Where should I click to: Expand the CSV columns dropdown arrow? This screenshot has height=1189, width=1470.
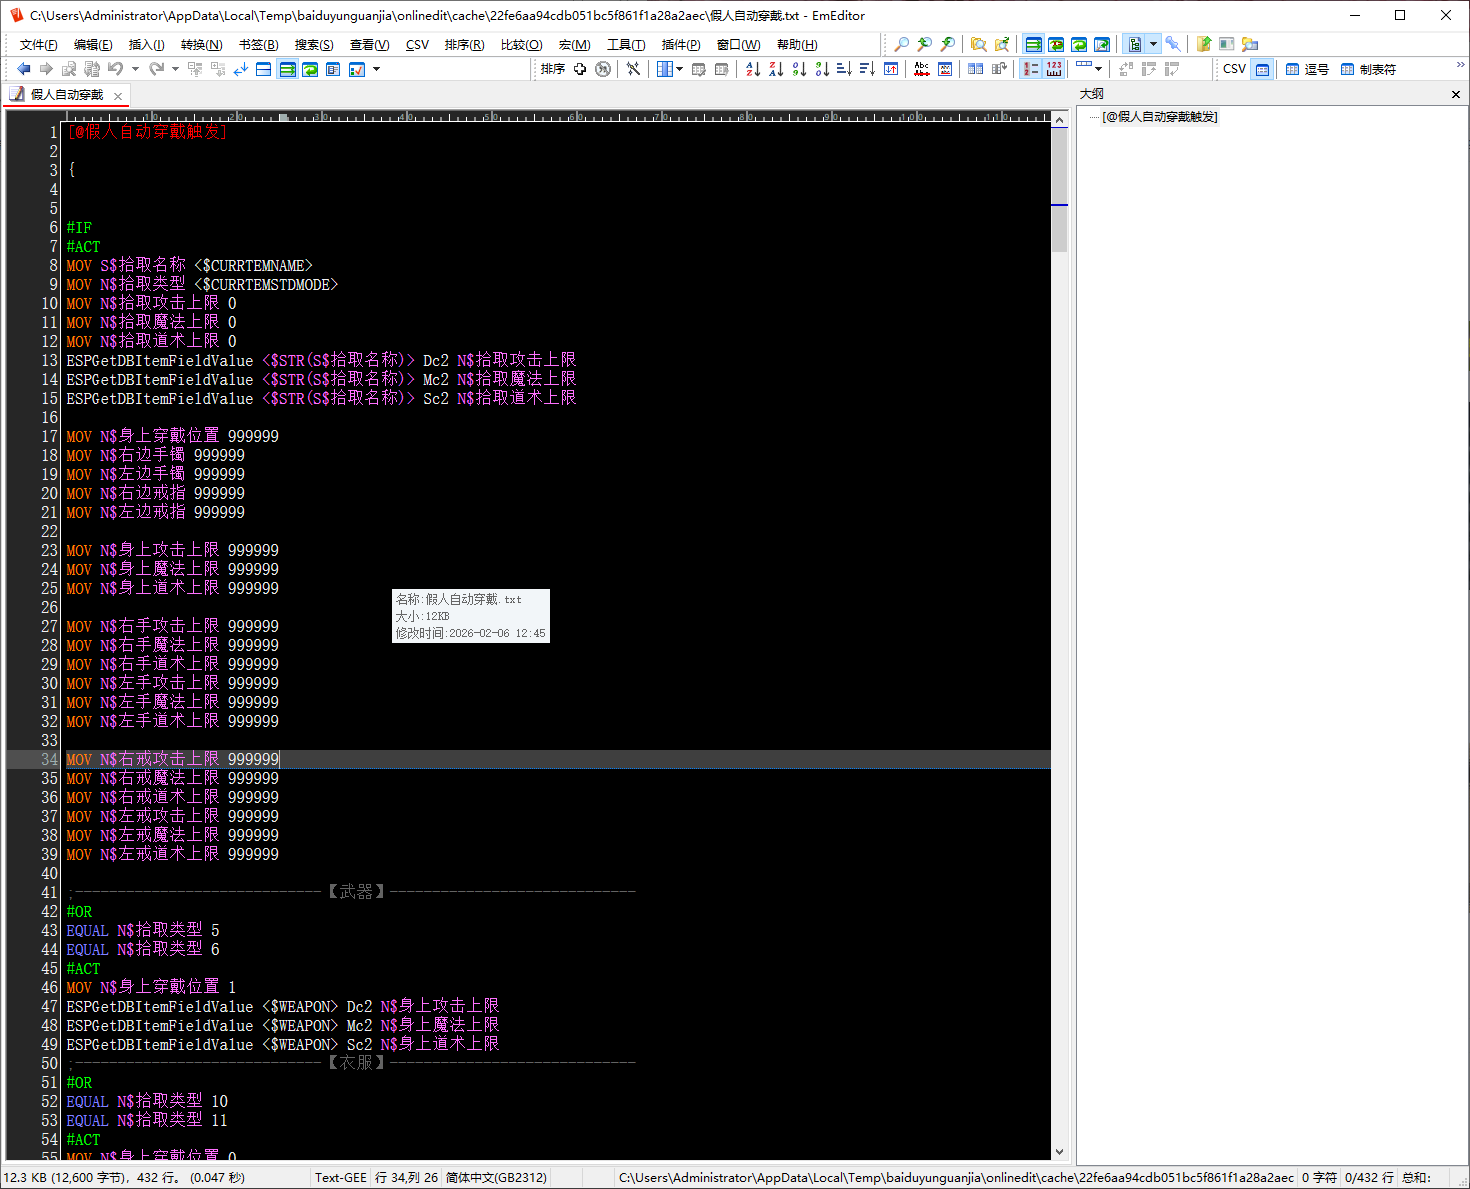[680, 69]
